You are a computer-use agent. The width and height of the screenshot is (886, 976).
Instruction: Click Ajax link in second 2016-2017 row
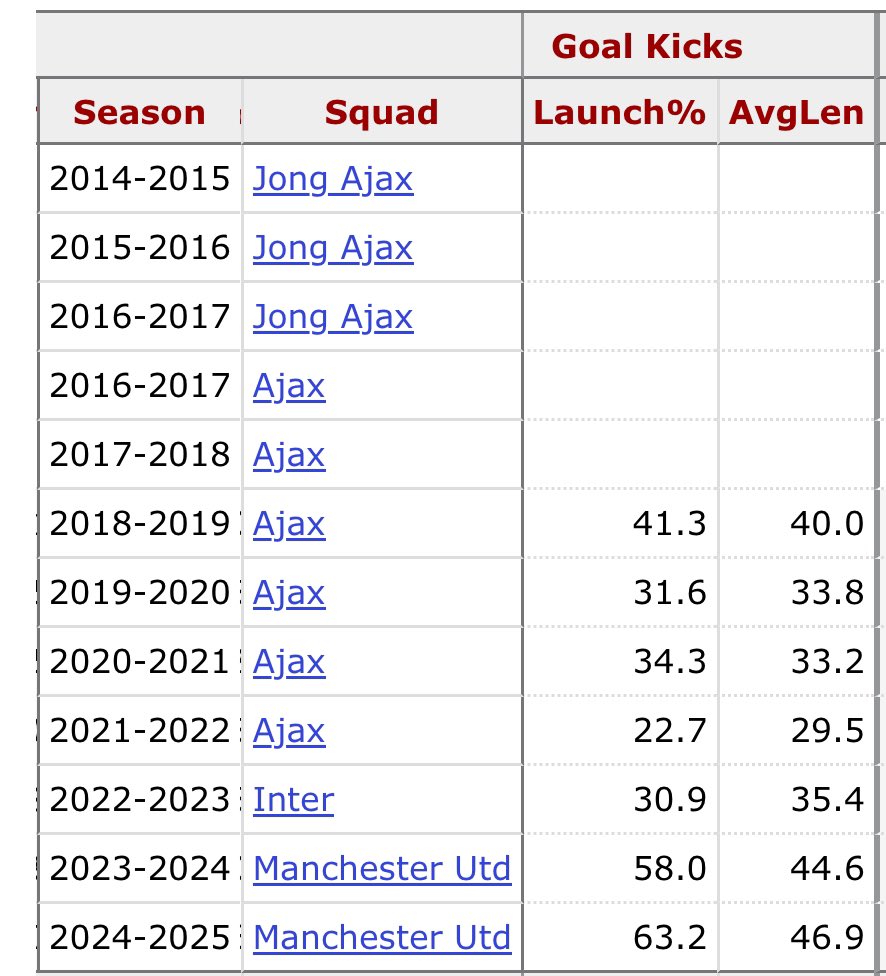(289, 387)
